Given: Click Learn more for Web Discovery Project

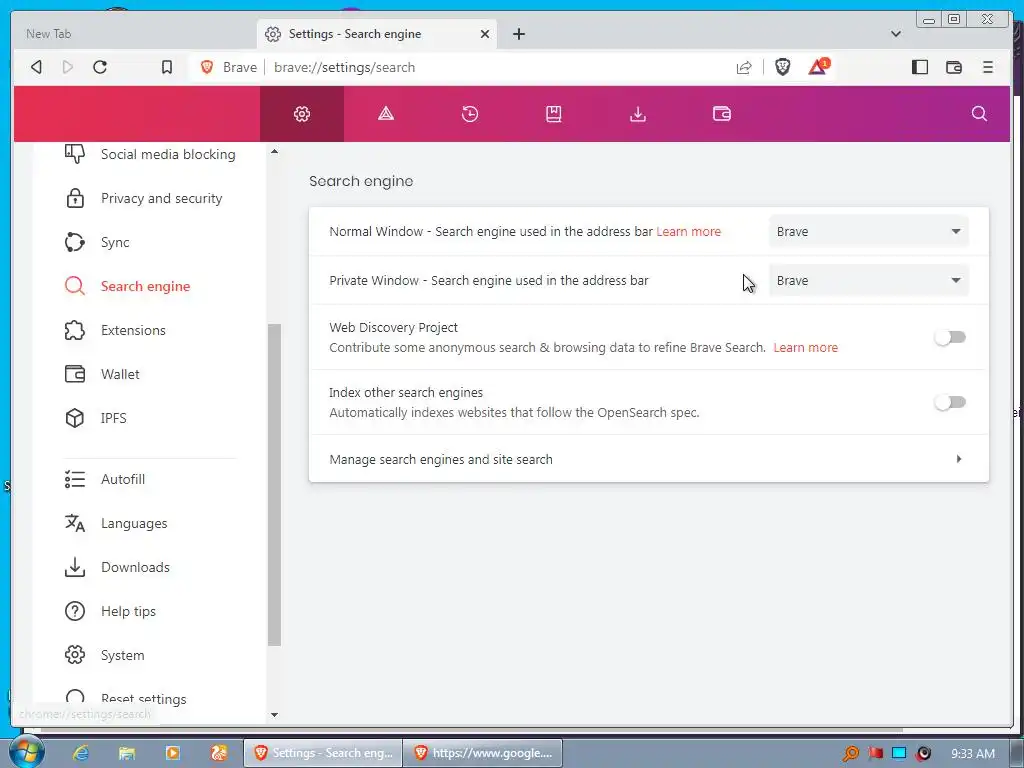Looking at the screenshot, I should coord(805,347).
